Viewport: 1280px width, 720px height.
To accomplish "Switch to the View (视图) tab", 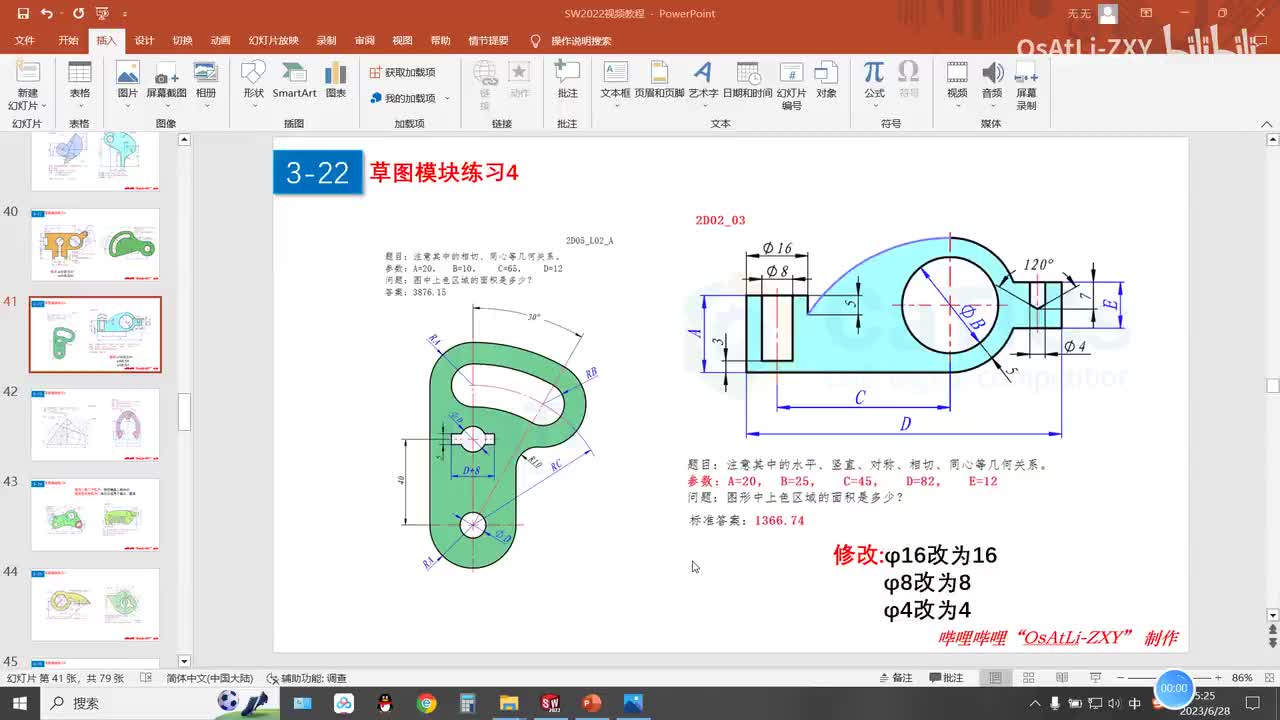I will click(x=402, y=41).
